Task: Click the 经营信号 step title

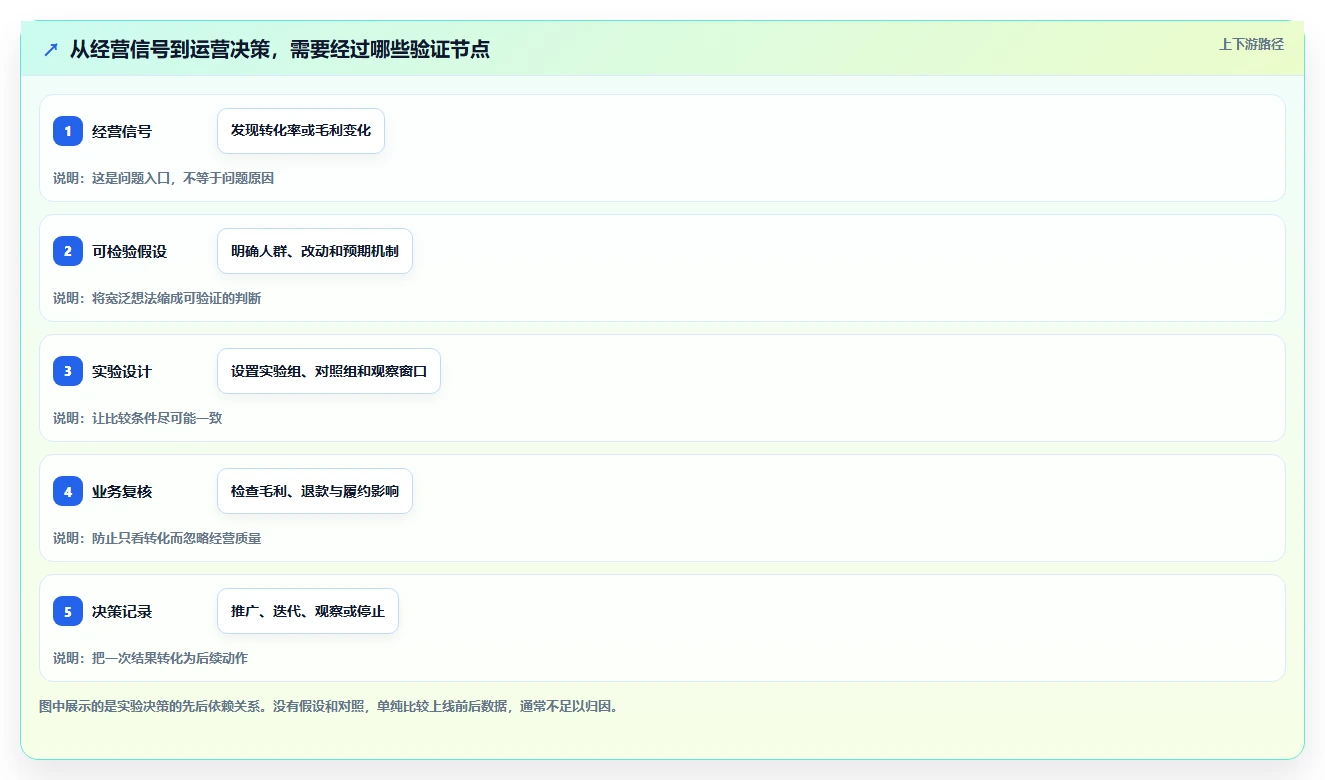Action: (122, 131)
